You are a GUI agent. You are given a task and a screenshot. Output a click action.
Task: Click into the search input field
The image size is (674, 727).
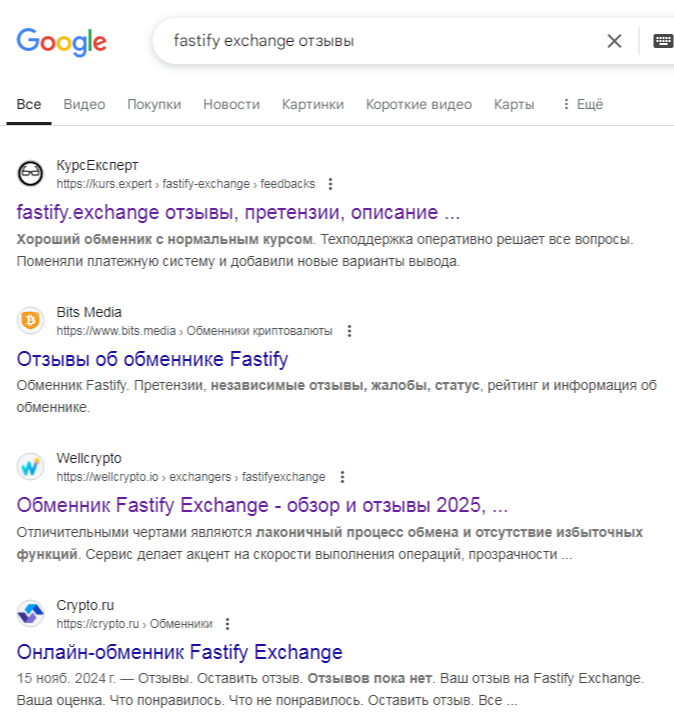(x=380, y=41)
